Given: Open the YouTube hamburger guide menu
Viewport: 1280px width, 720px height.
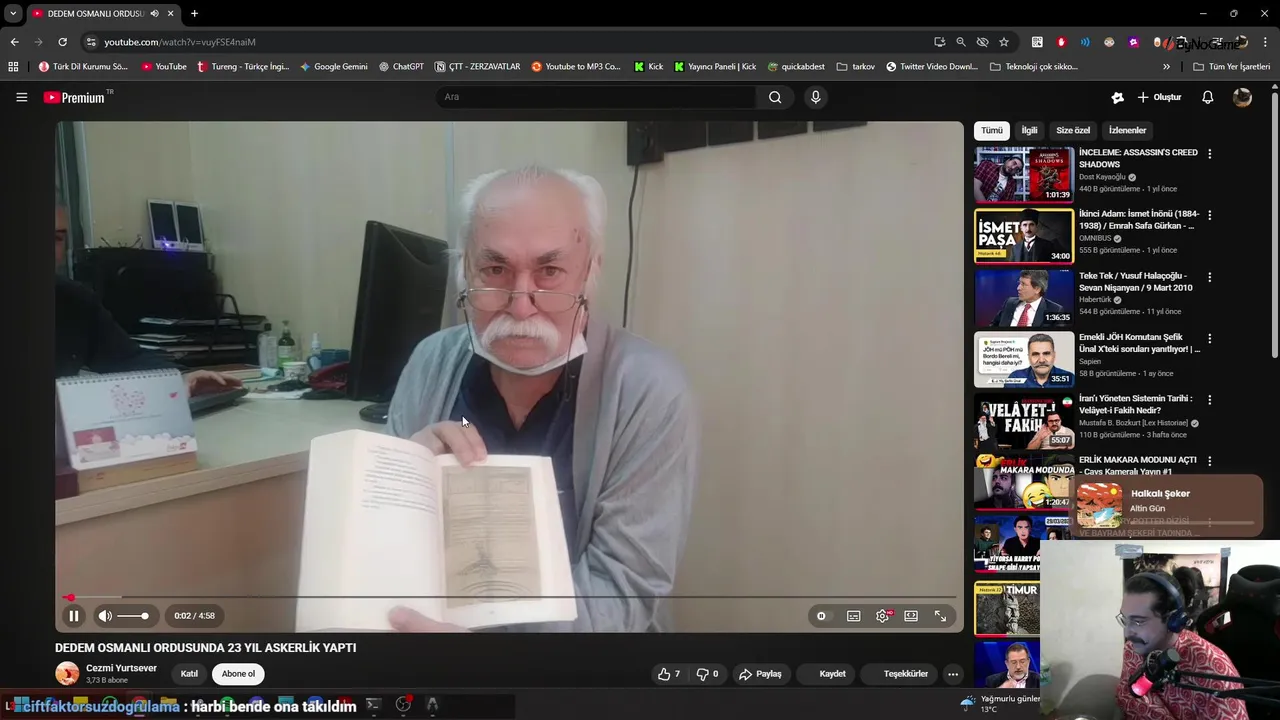Looking at the screenshot, I should (x=21, y=97).
